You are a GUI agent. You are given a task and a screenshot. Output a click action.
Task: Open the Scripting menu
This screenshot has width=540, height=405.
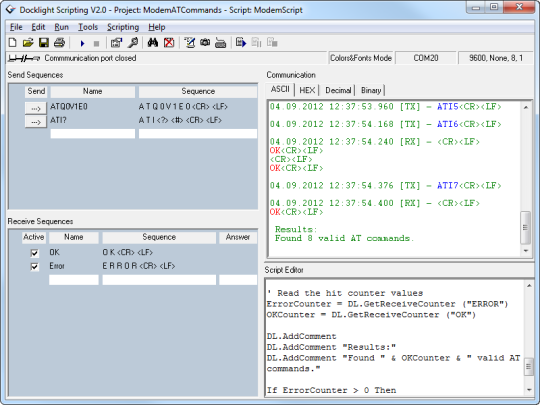(x=123, y=27)
